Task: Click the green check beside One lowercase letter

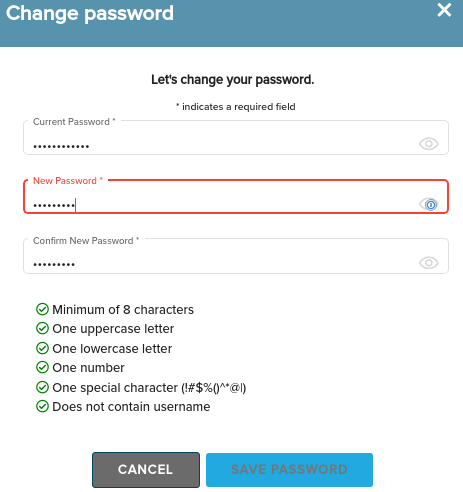Action: 42,348
